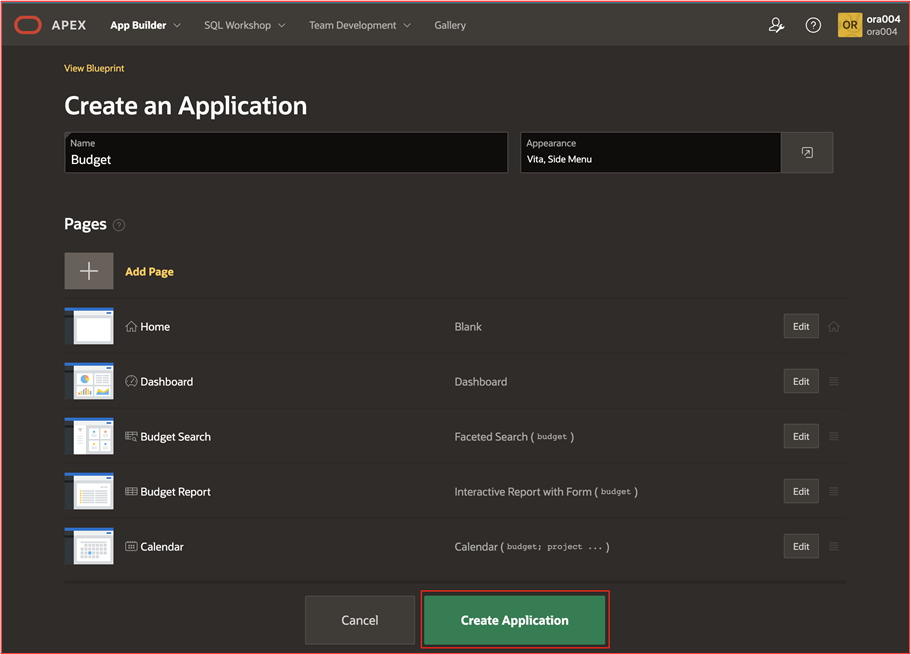The width and height of the screenshot is (911, 655).
Task: Edit the Dashboard page
Action: point(801,381)
